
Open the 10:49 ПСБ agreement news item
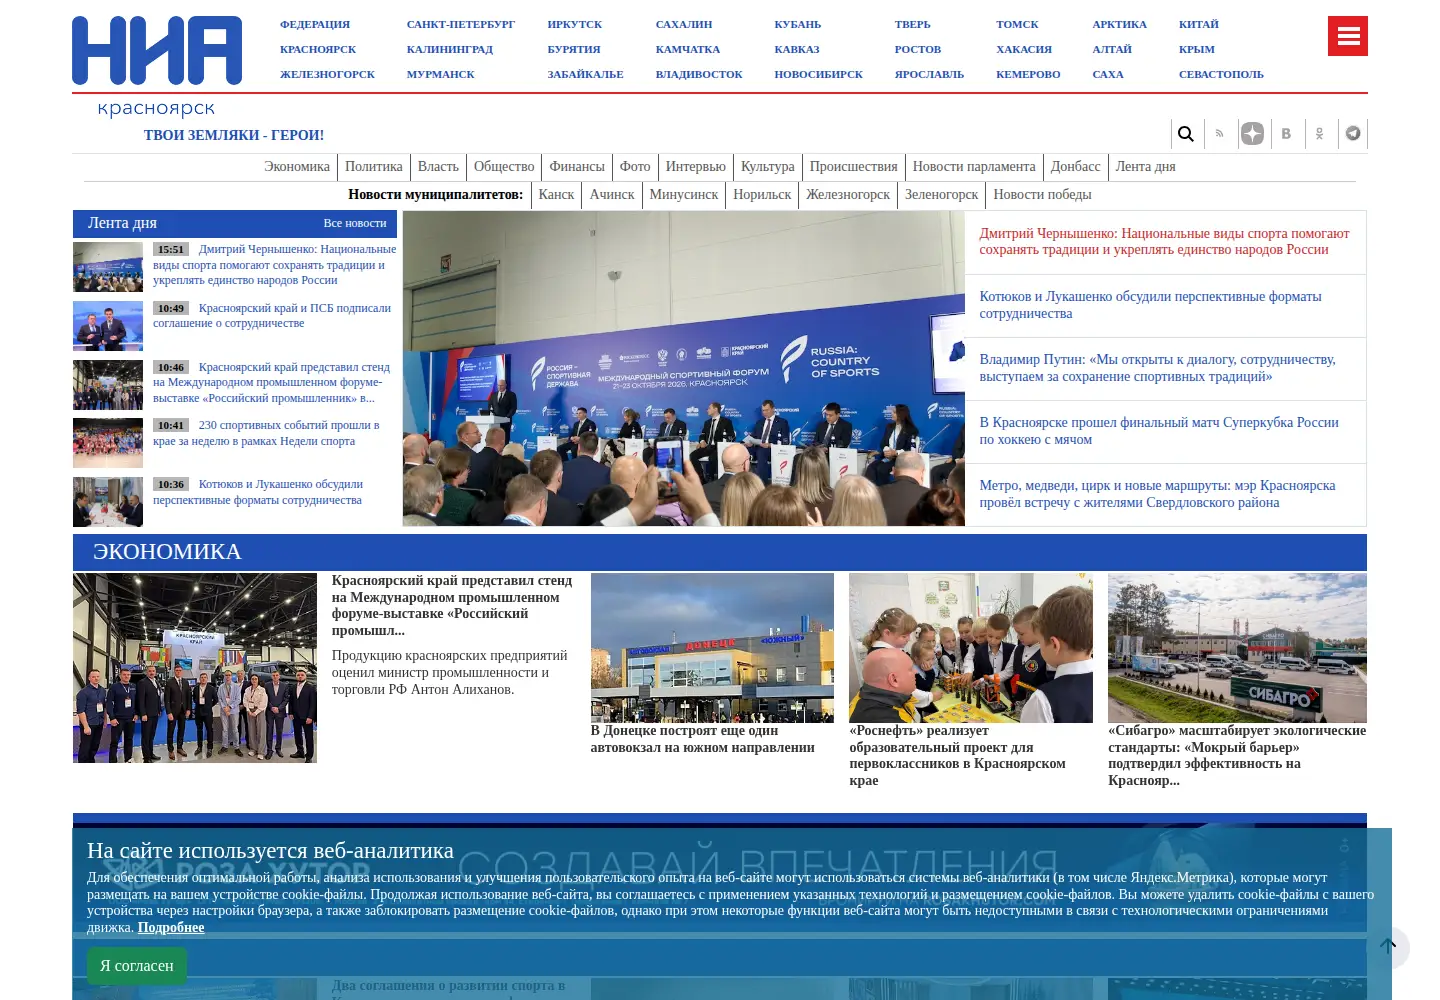point(272,316)
